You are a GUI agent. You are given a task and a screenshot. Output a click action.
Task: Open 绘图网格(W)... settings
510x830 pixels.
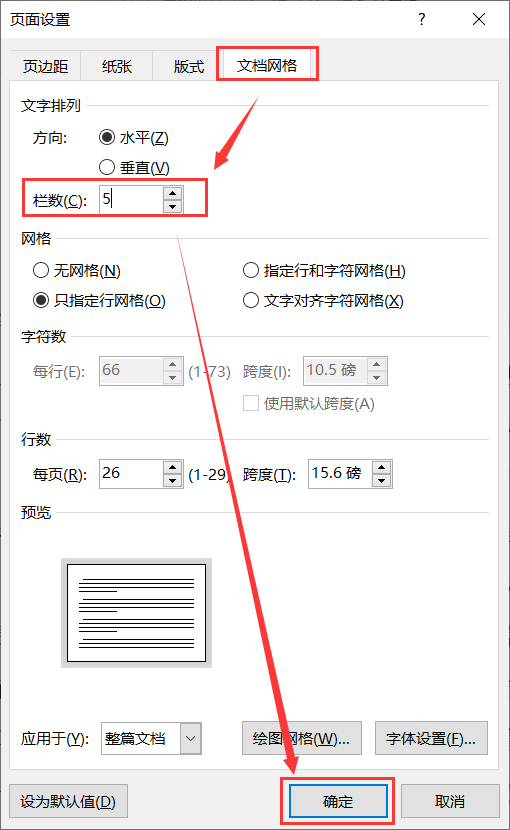(x=302, y=738)
